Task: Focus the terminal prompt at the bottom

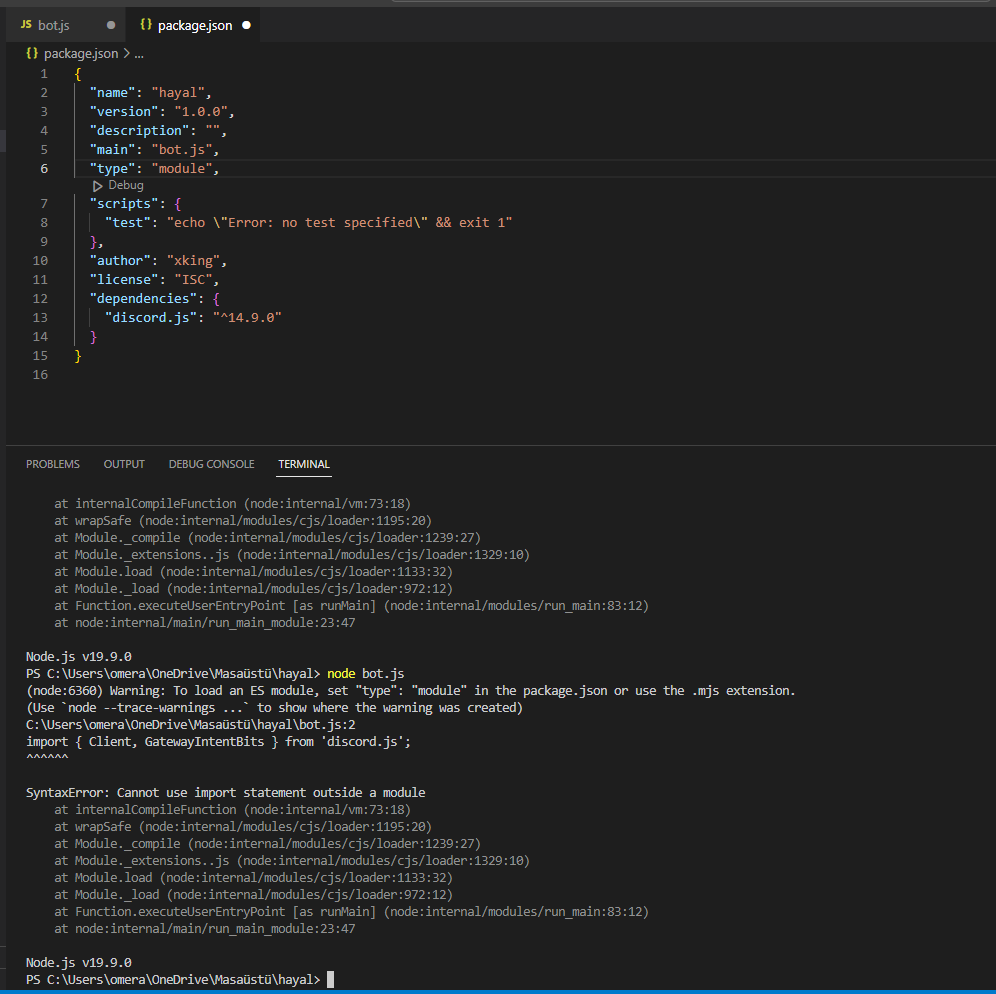Action: pos(330,979)
